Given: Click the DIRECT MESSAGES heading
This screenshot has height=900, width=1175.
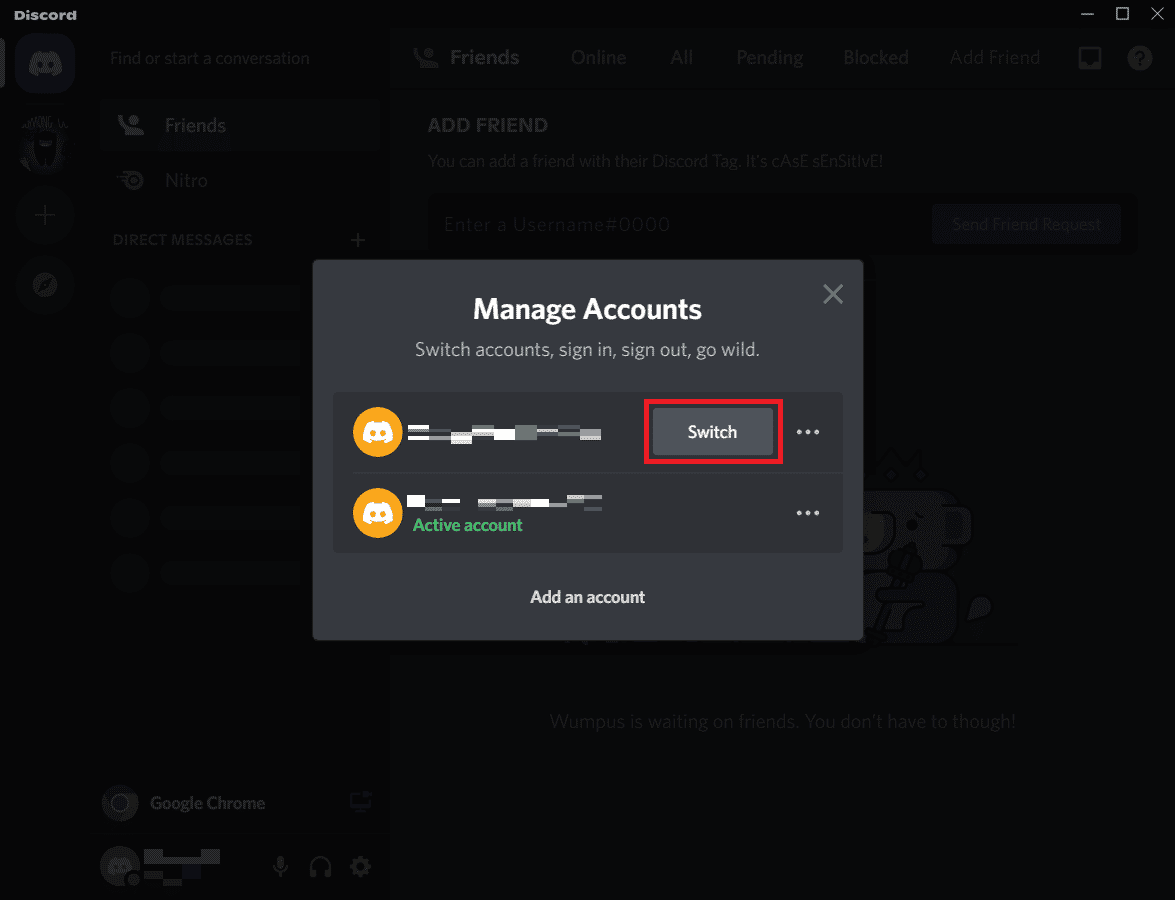Looking at the screenshot, I should click(182, 240).
